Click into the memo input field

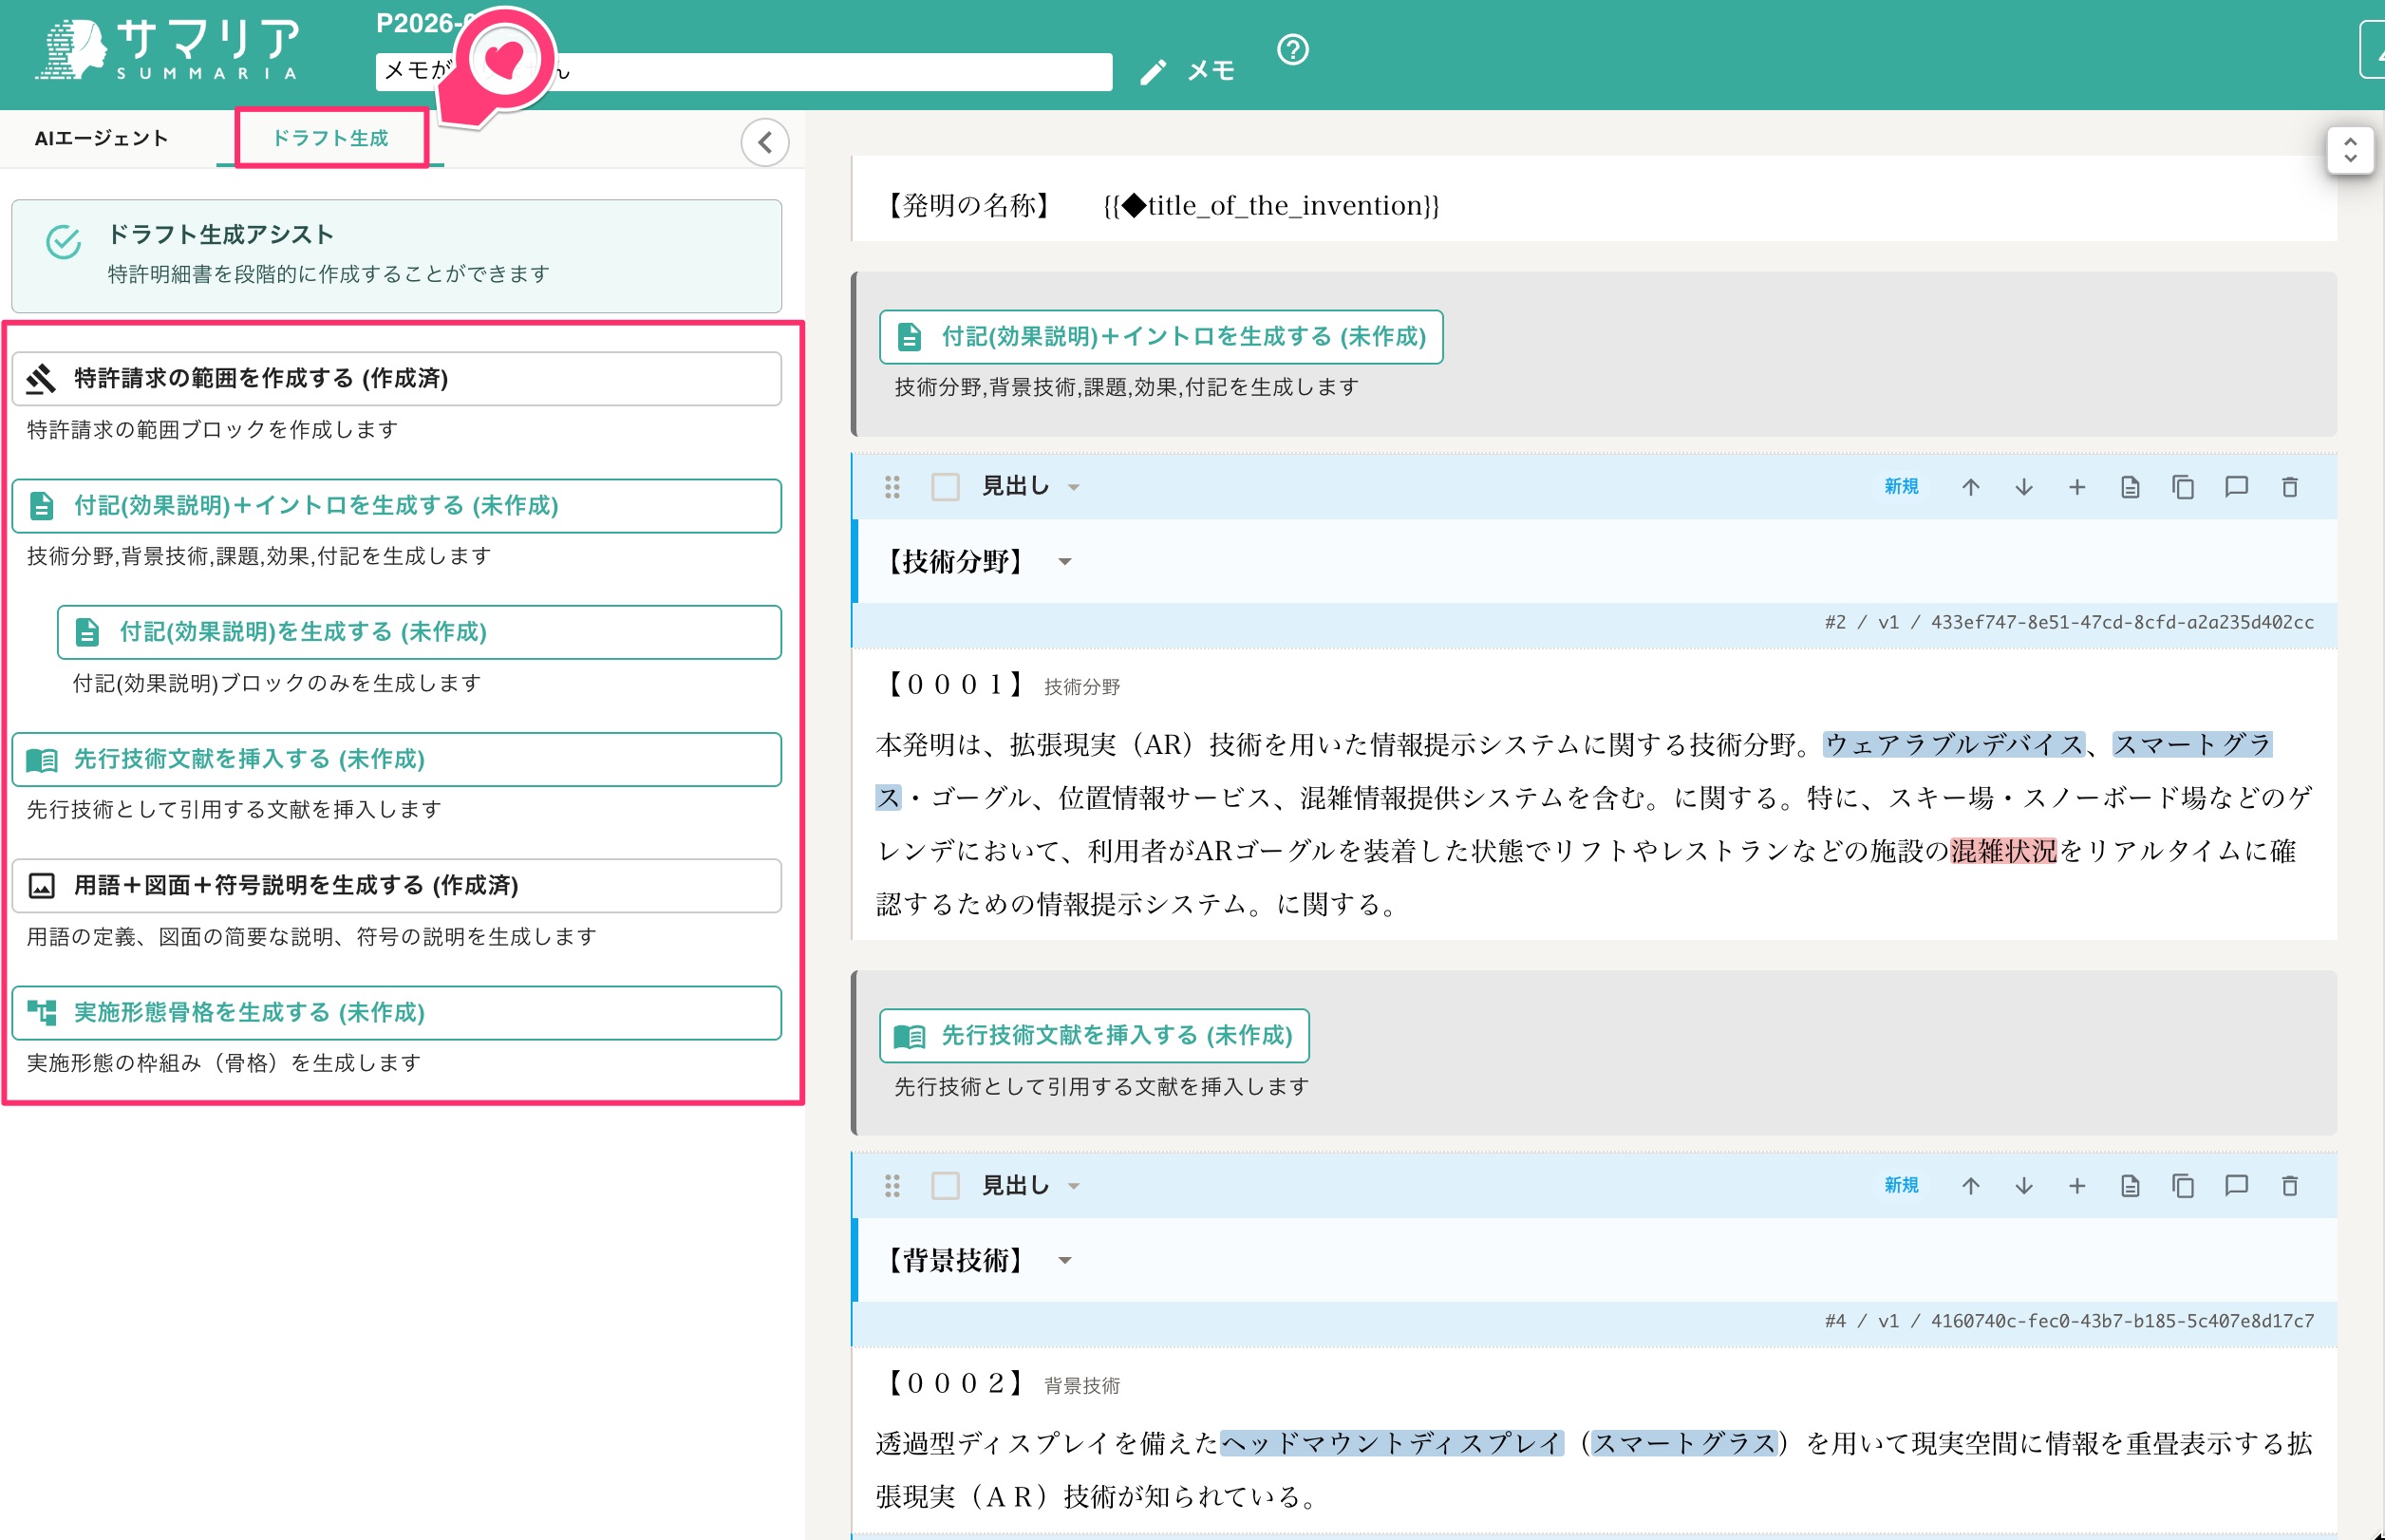point(744,72)
